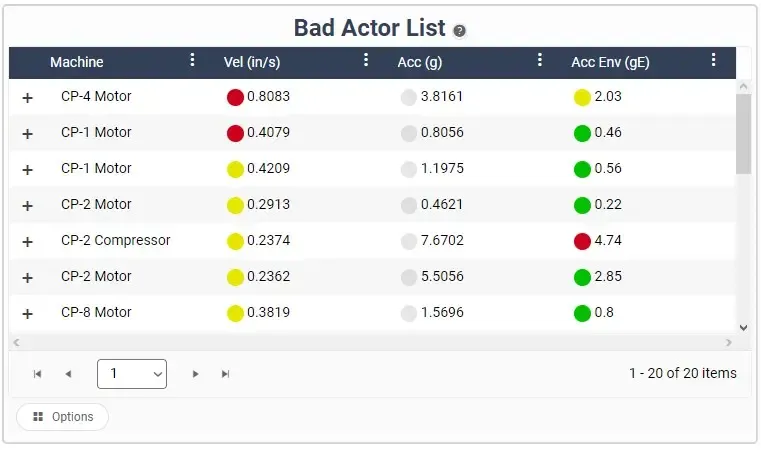This screenshot has width=761, height=450.
Task: Click the help icon beside Bad Actor List
Action: pos(459,31)
